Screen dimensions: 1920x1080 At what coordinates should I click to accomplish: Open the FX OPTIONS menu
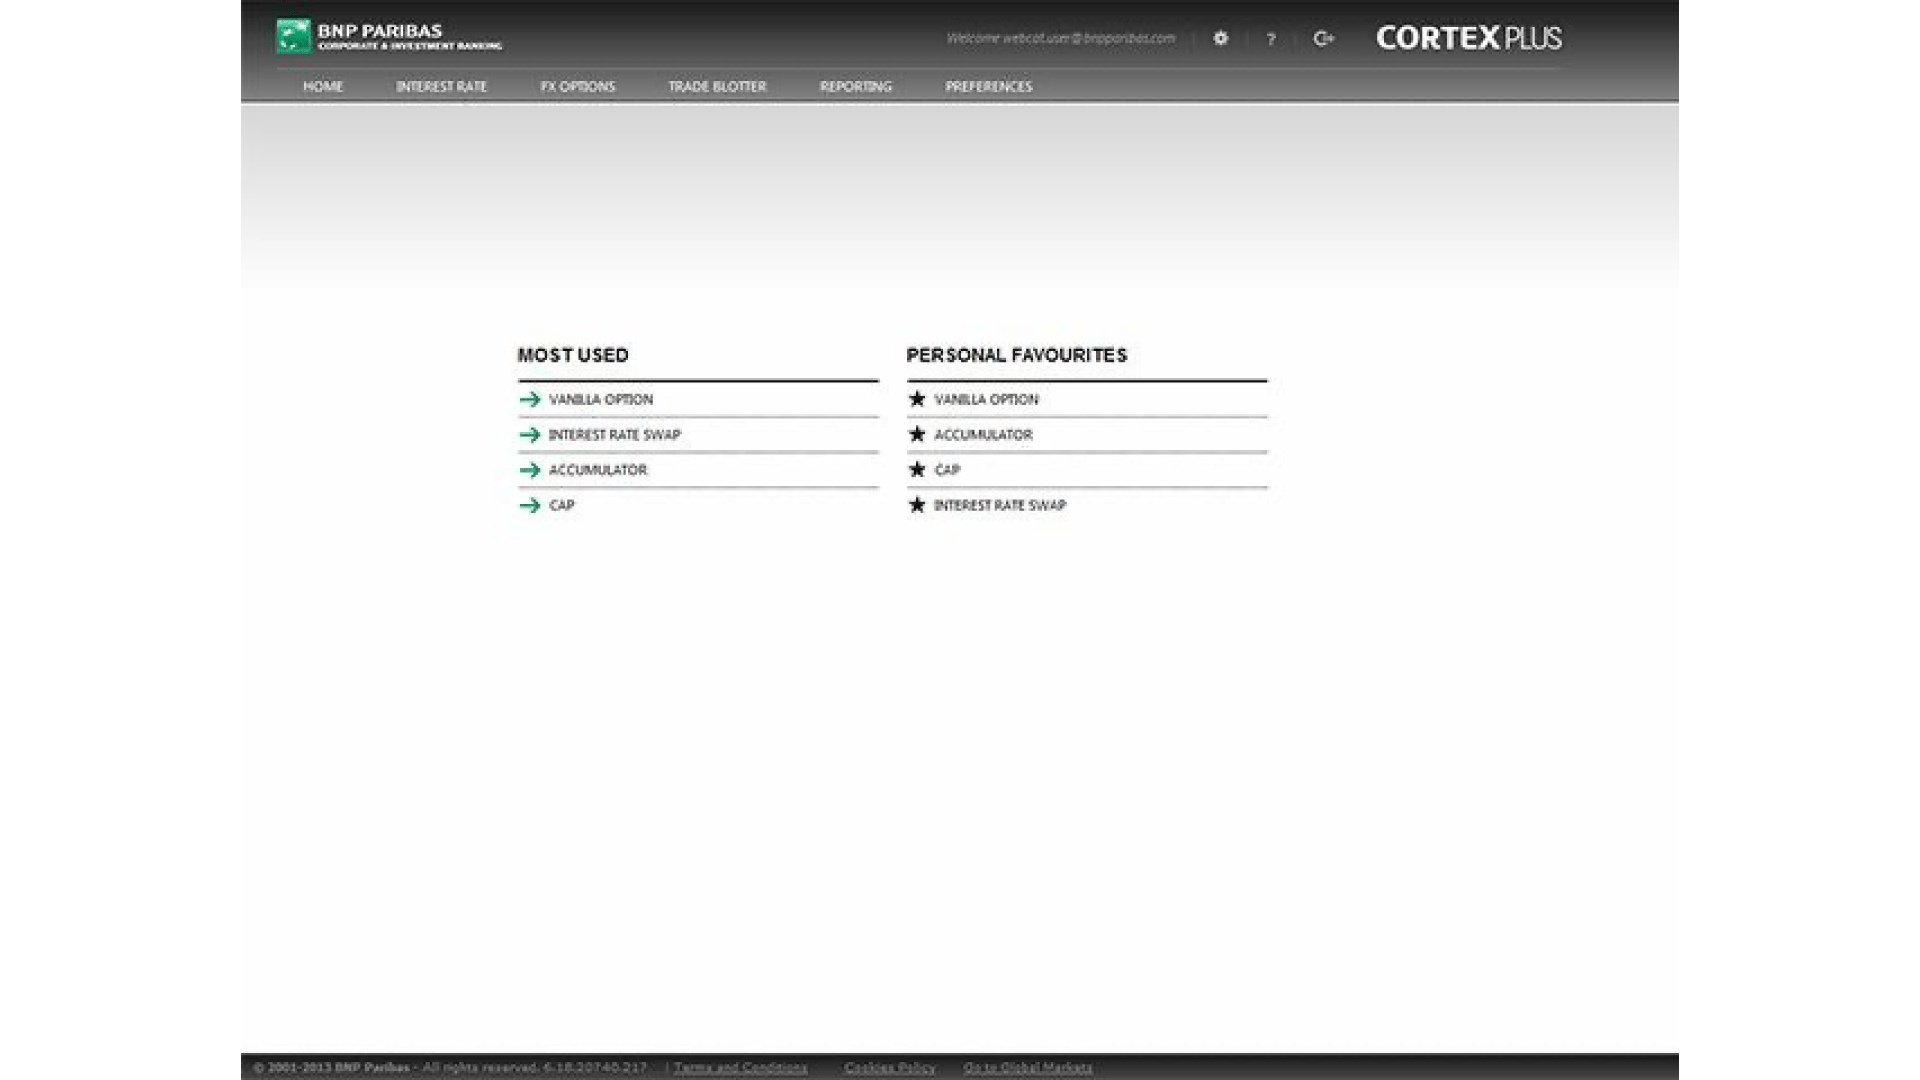(578, 87)
